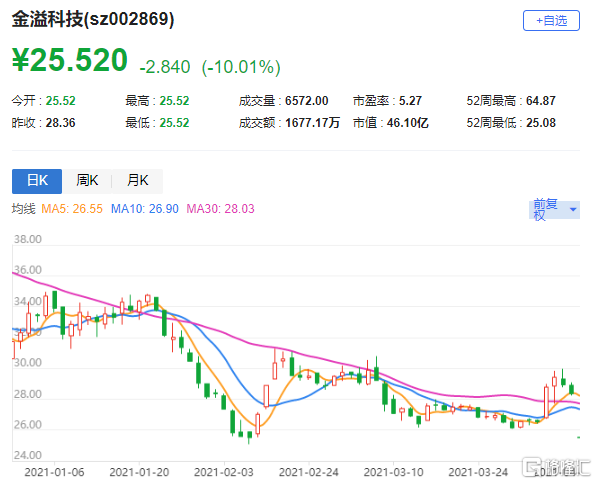
Task: Click the 24.00 price axis label
Action: (27, 455)
